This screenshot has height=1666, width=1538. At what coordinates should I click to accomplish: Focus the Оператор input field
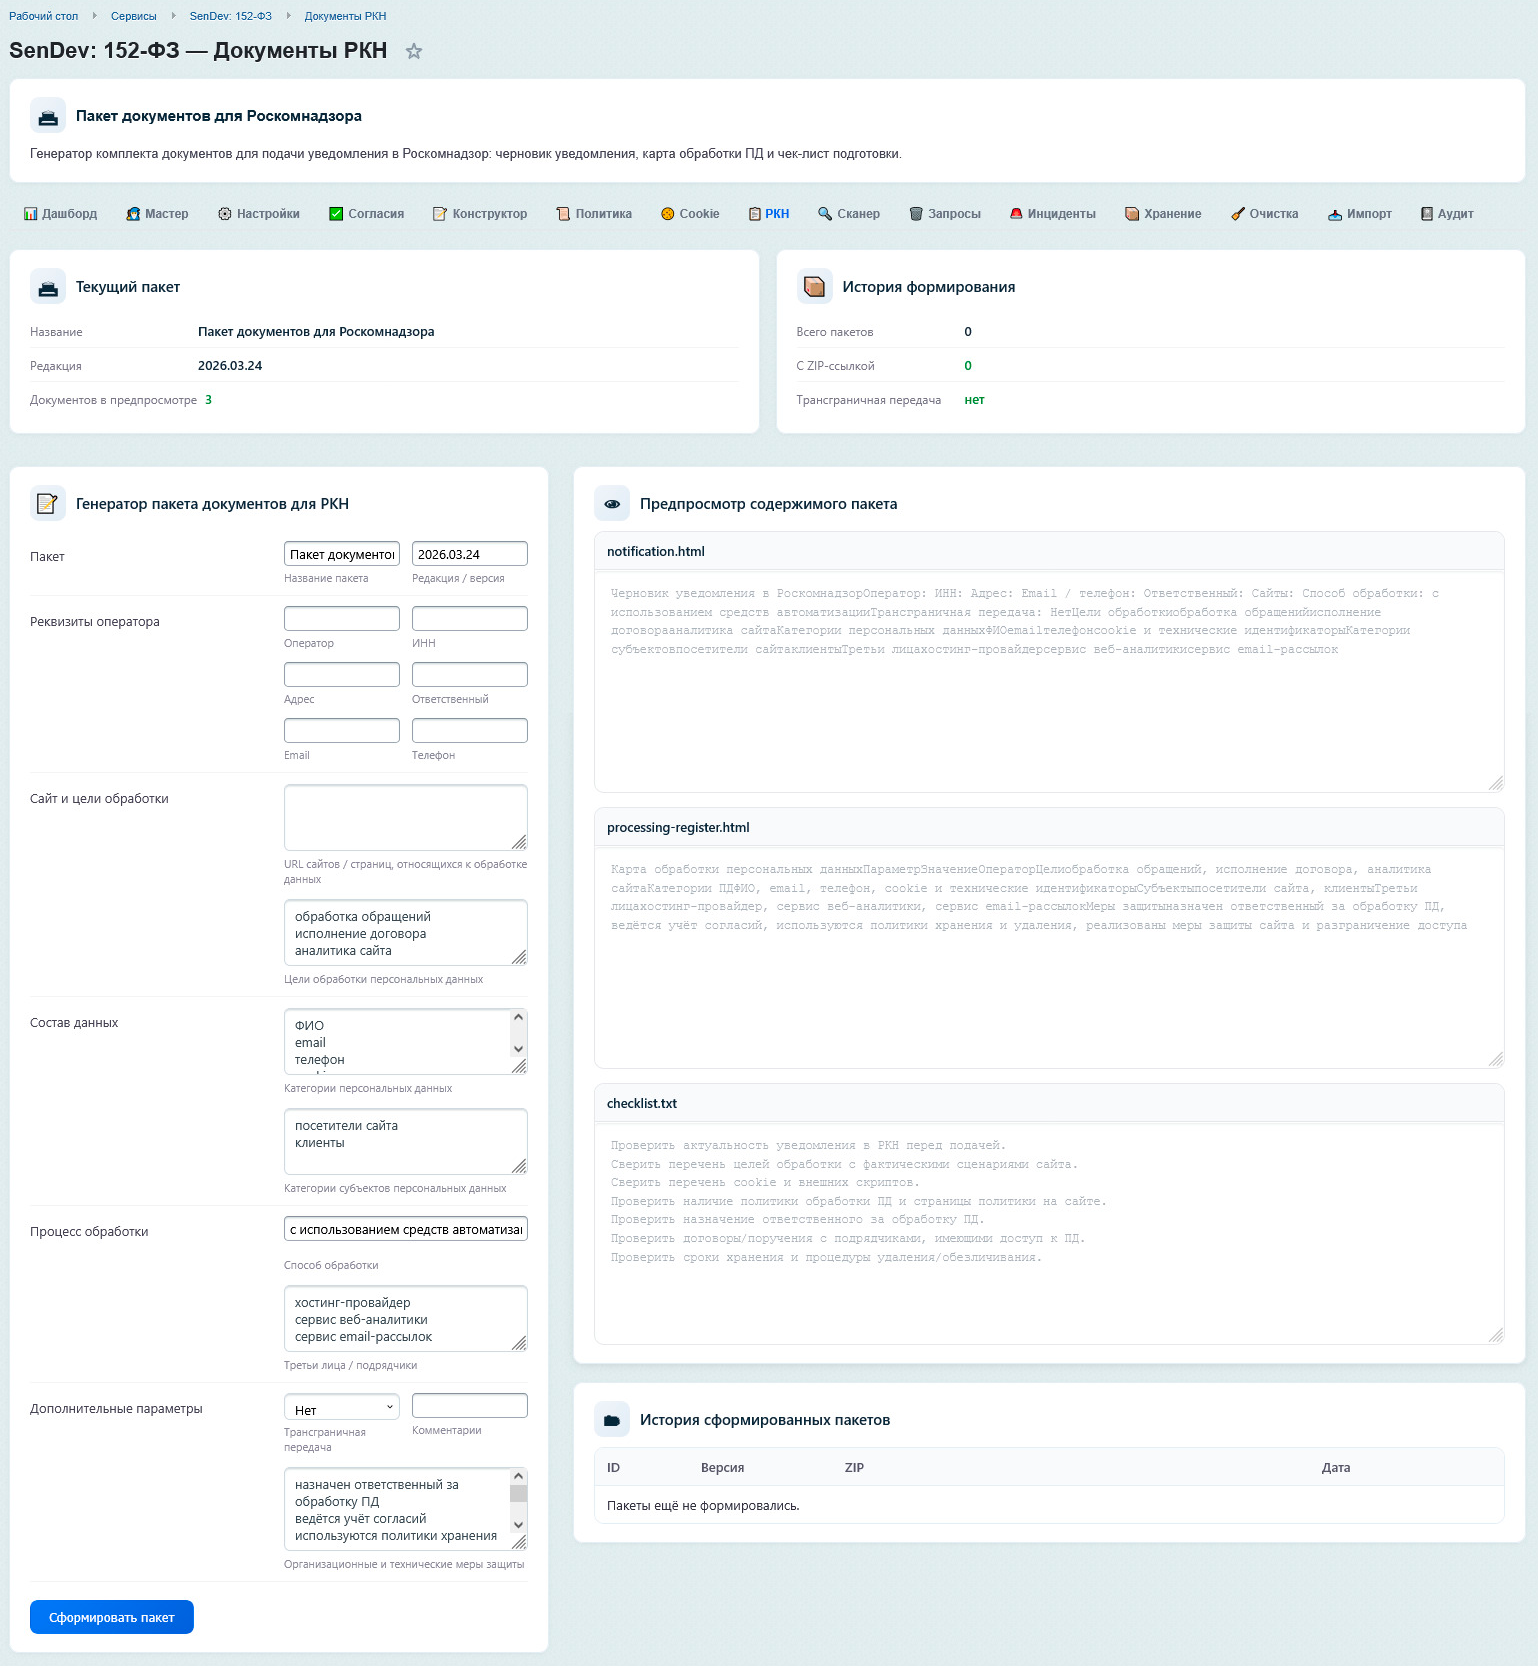[341, 619]
